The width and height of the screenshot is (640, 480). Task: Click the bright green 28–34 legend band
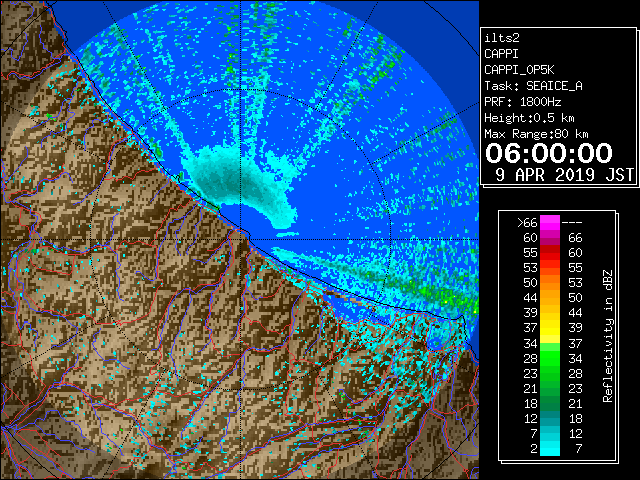coord(550,358)
